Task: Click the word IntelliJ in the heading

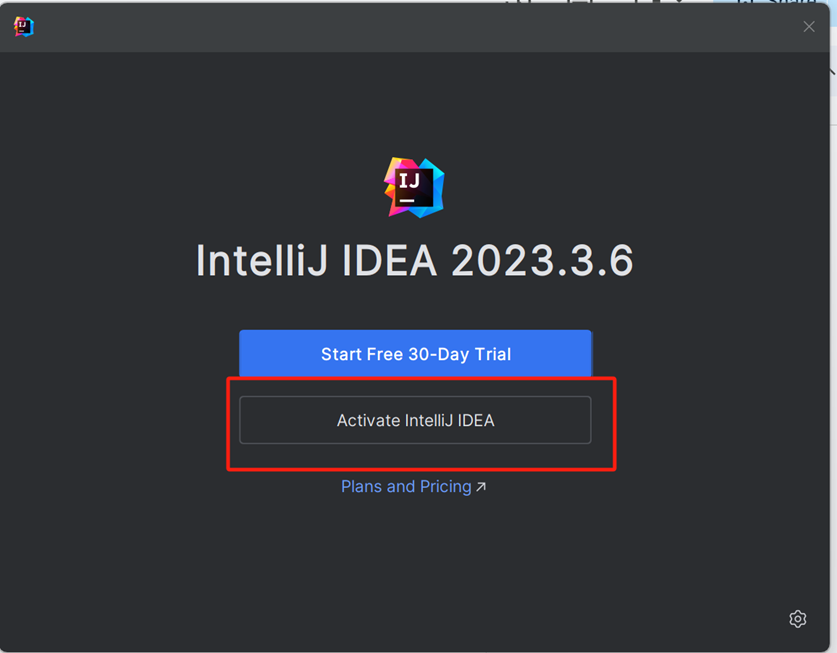Action: click(x=263, y=261)
